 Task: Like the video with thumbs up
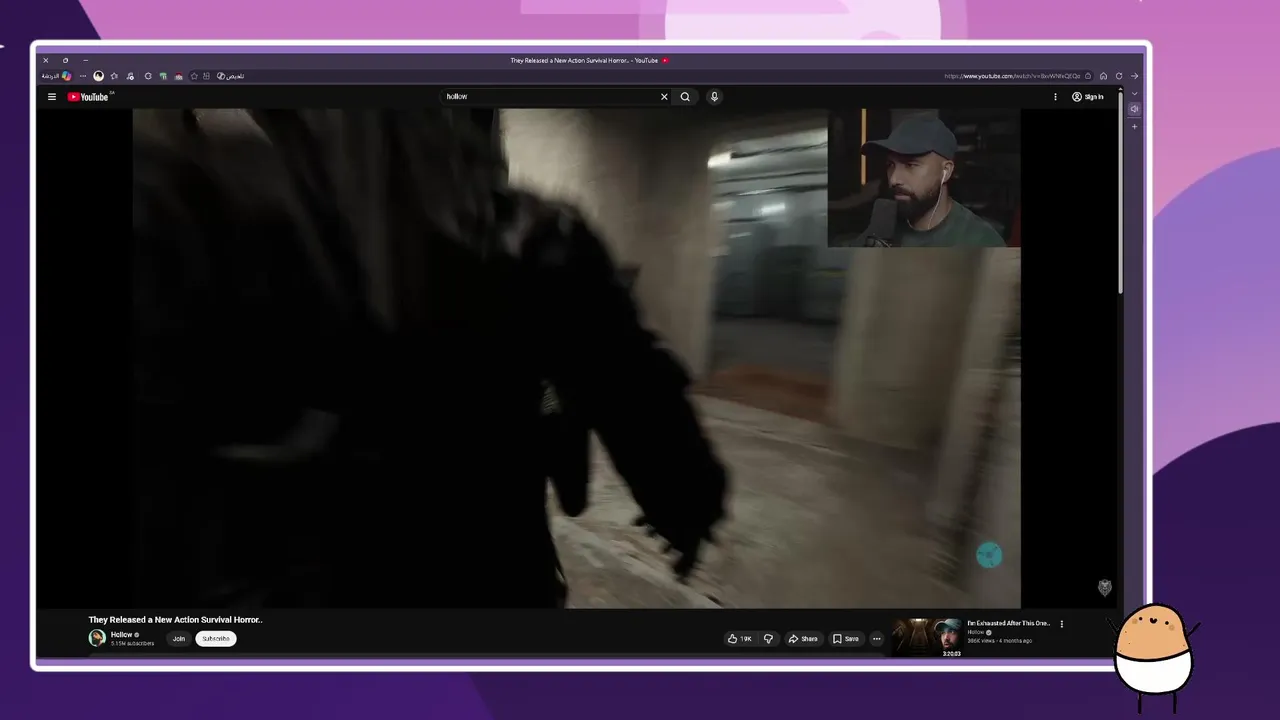click(x=739, y=639)
